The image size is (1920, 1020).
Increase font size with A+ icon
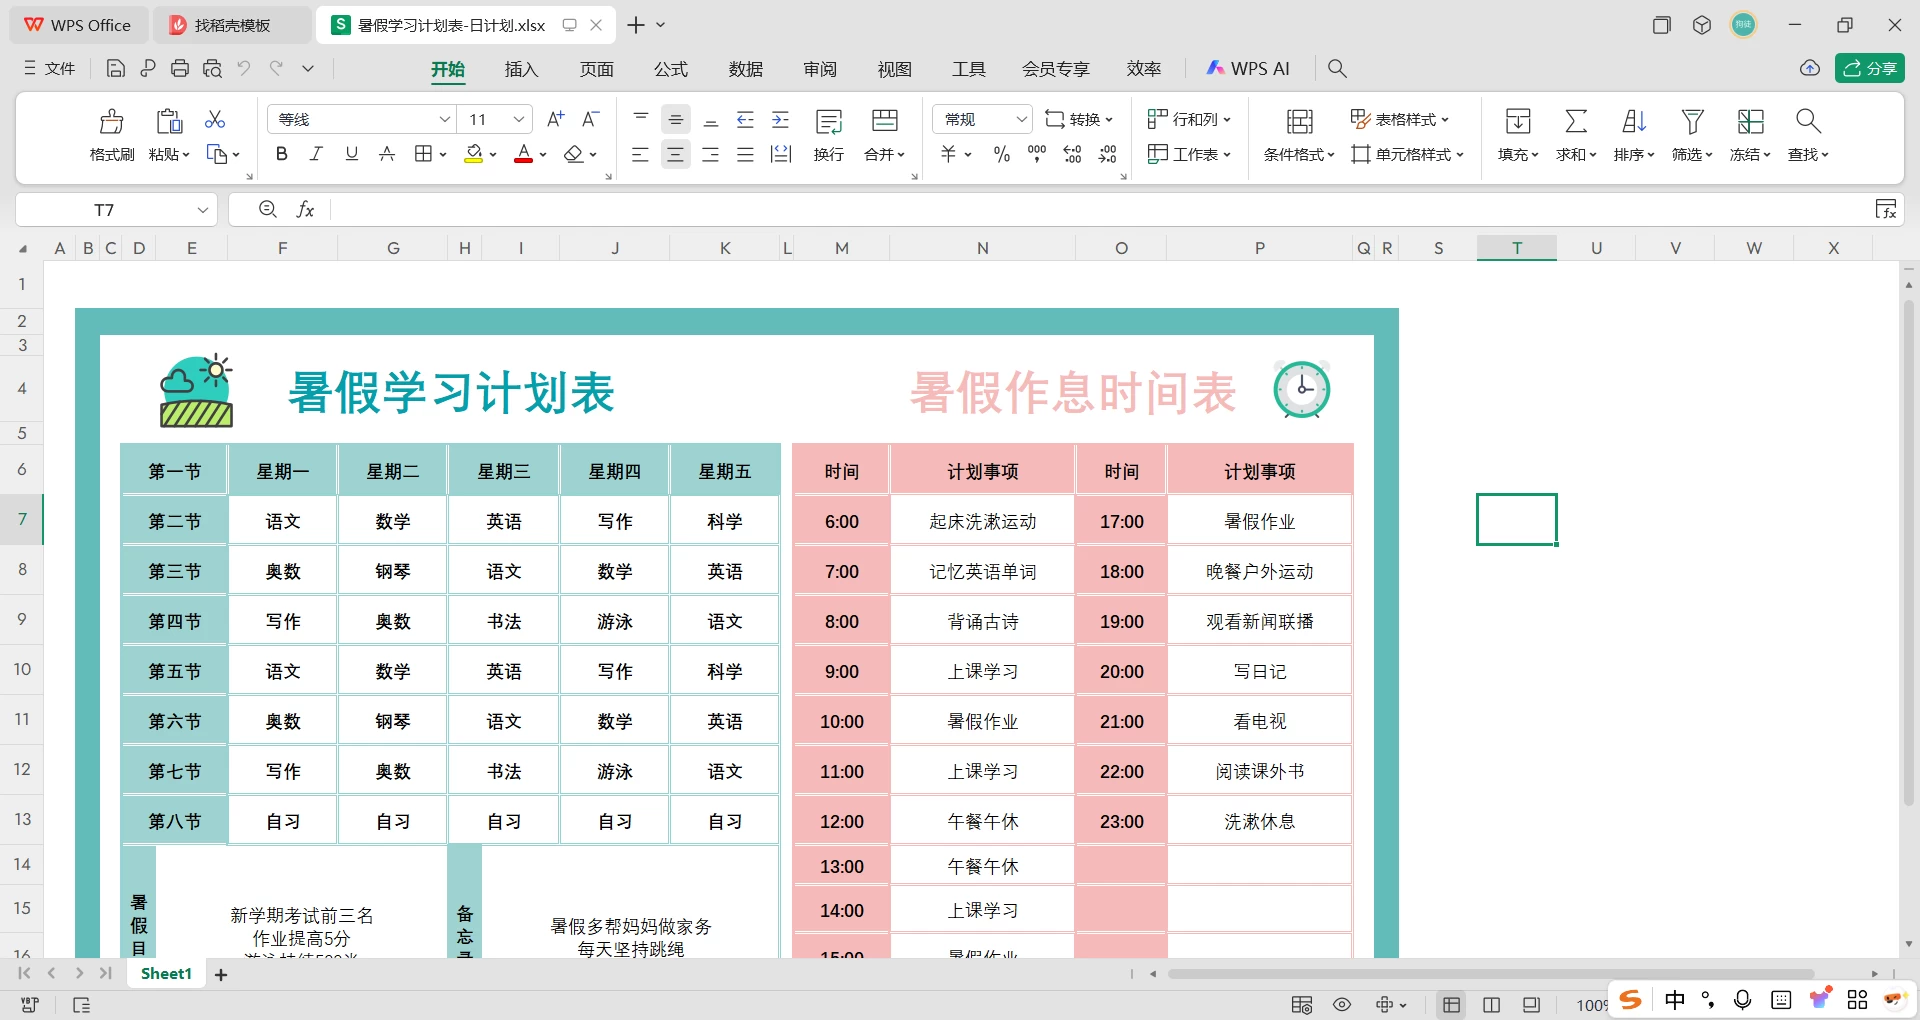point(556,119)
